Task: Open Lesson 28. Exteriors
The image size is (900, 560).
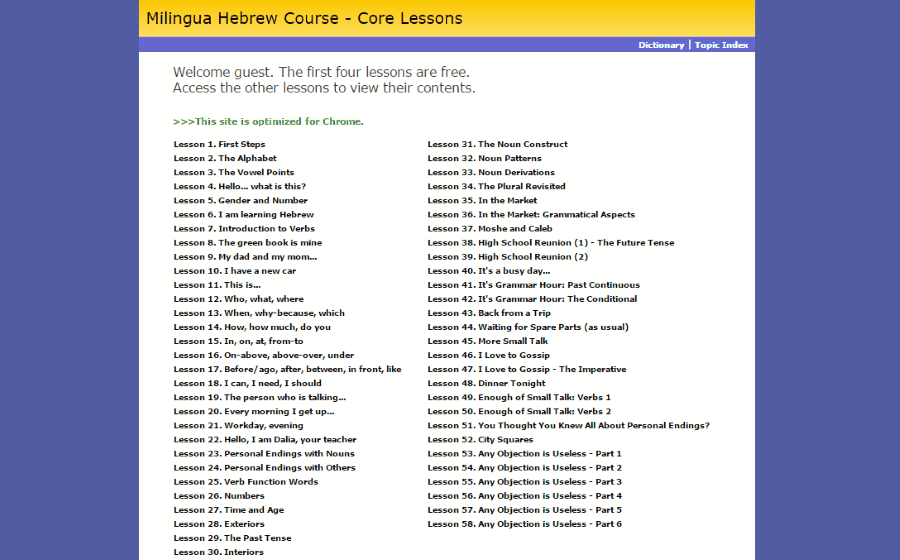Action: click(219, 524)
